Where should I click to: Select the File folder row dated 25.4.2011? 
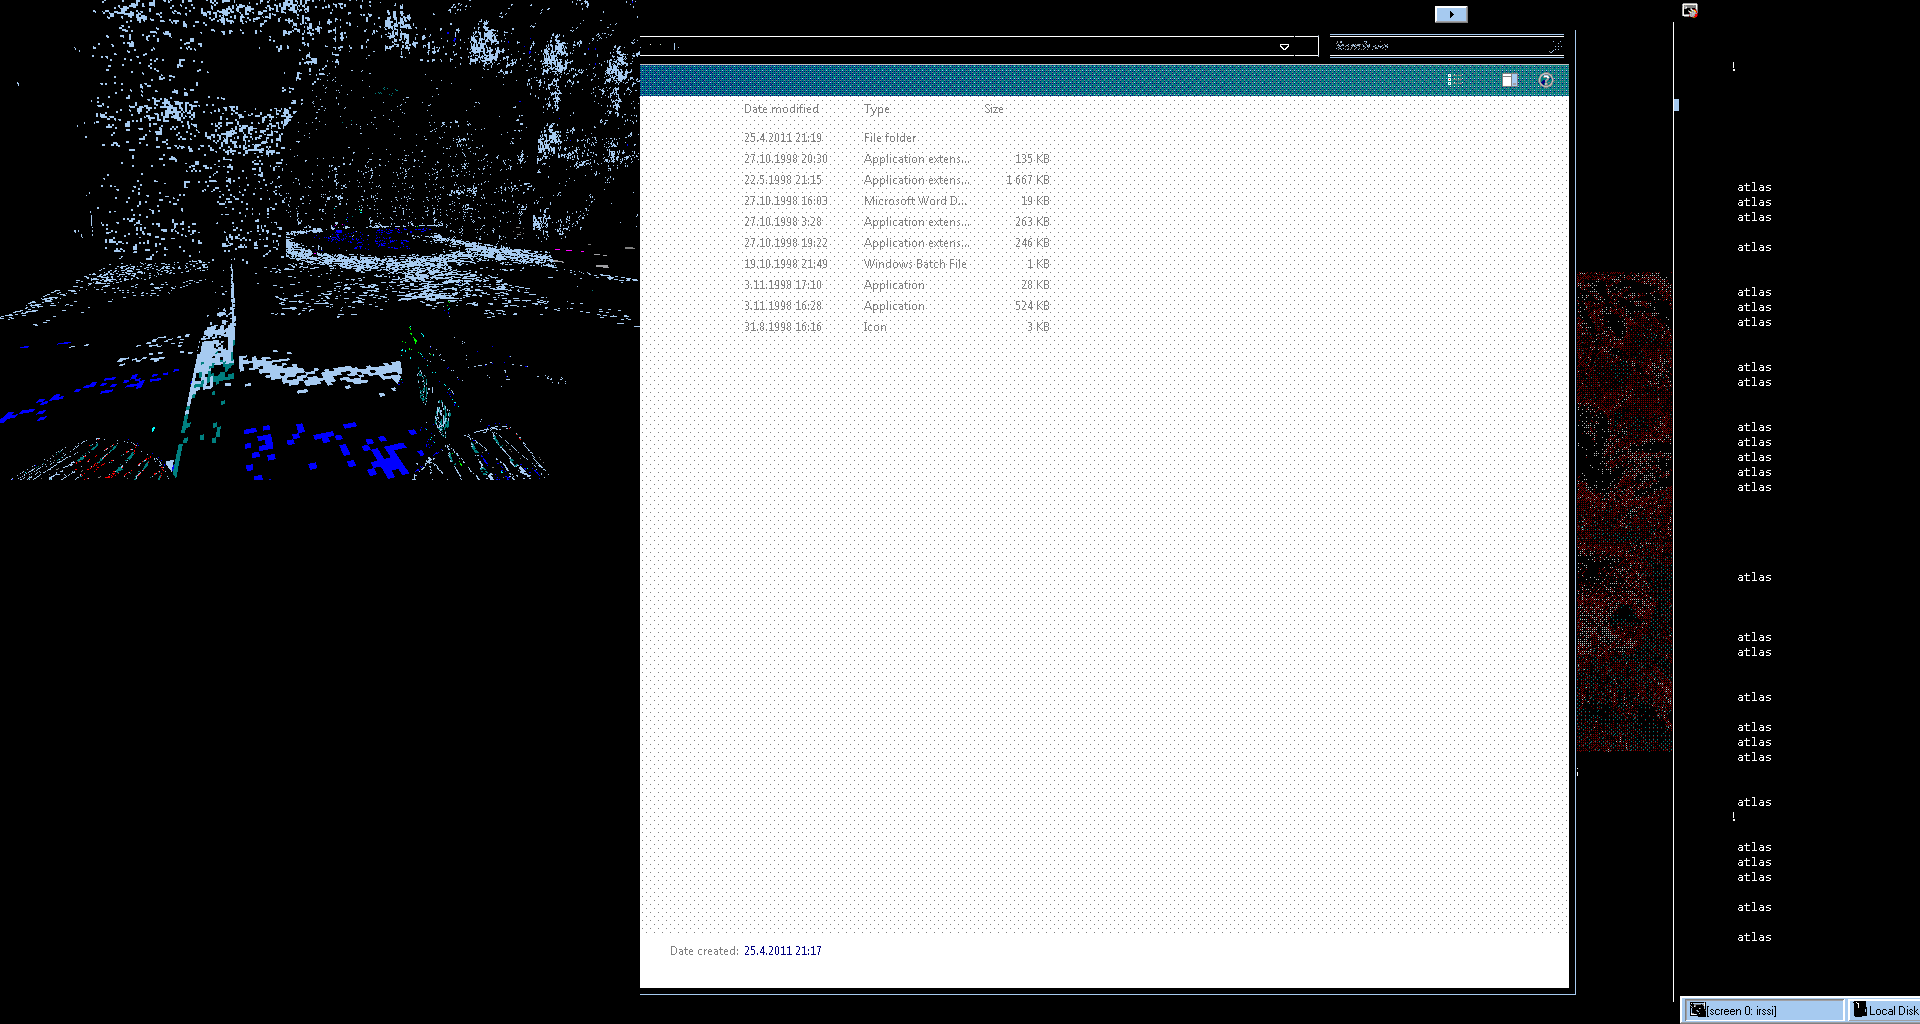pyautogui.click(x=889, y=138)
